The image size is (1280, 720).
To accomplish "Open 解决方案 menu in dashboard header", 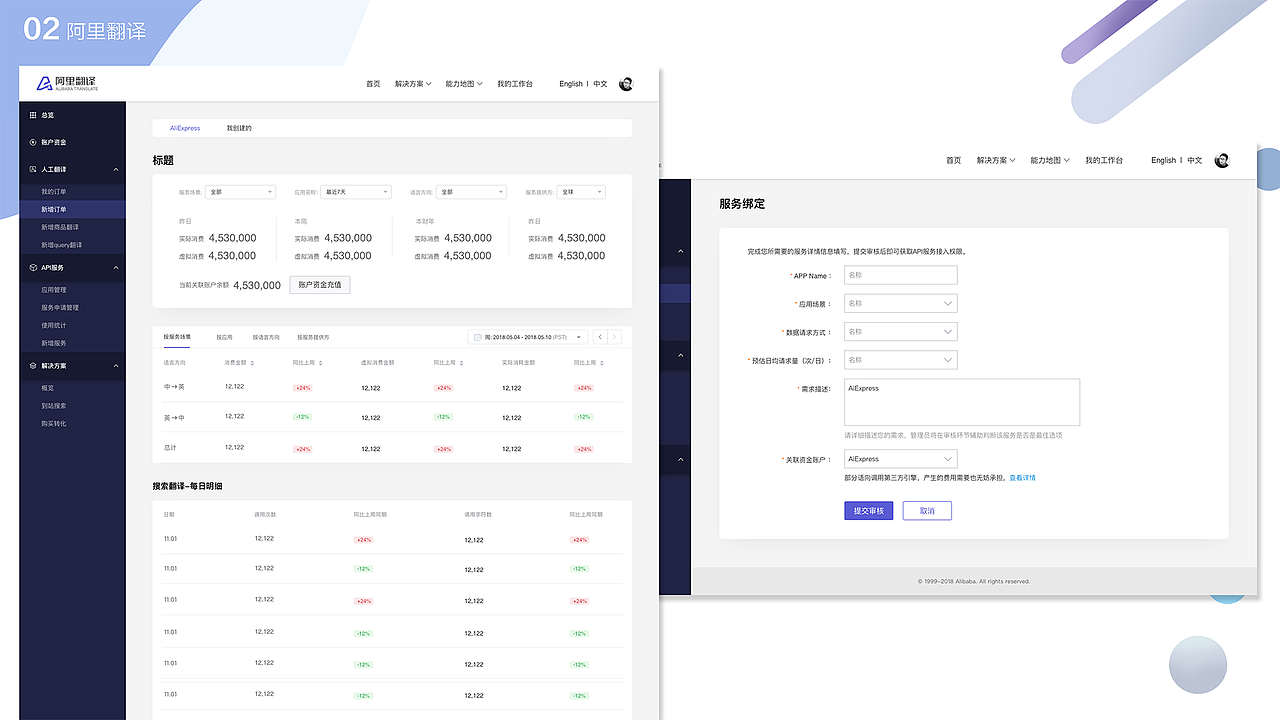I will (413, 84).
